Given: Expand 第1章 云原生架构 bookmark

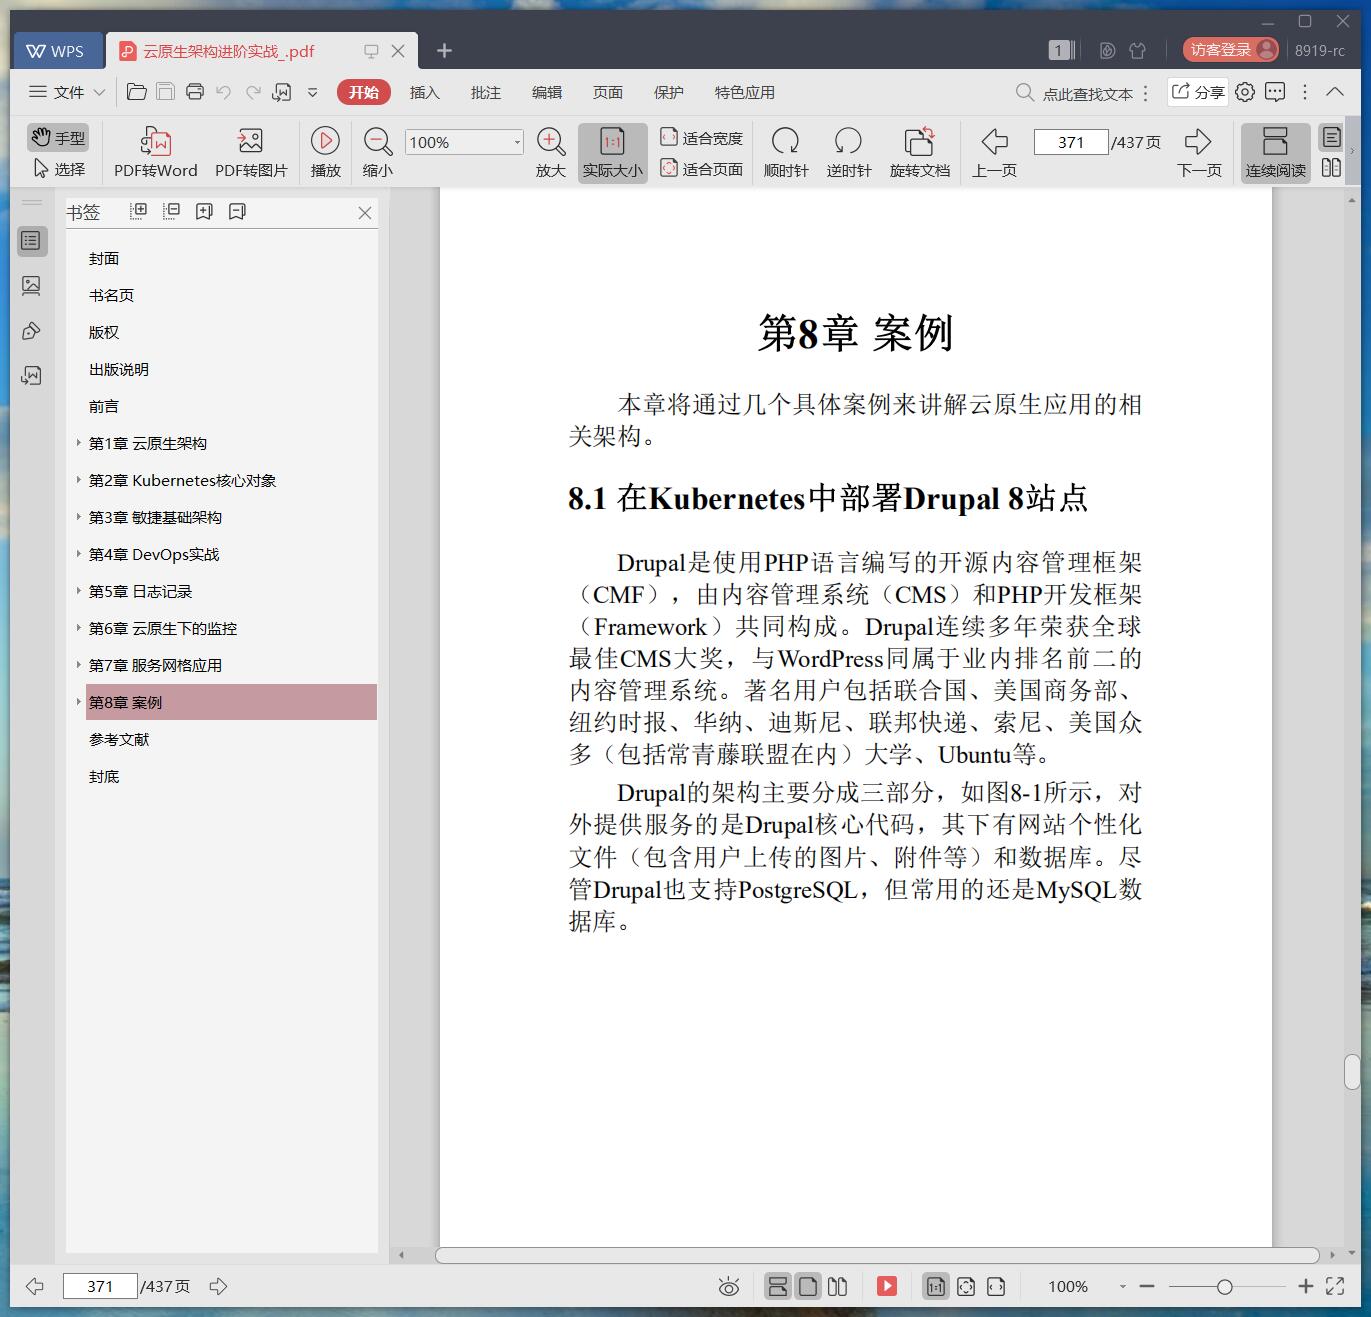Looking at the screenshot, I should pyautogui.click(x=79, y=442).
